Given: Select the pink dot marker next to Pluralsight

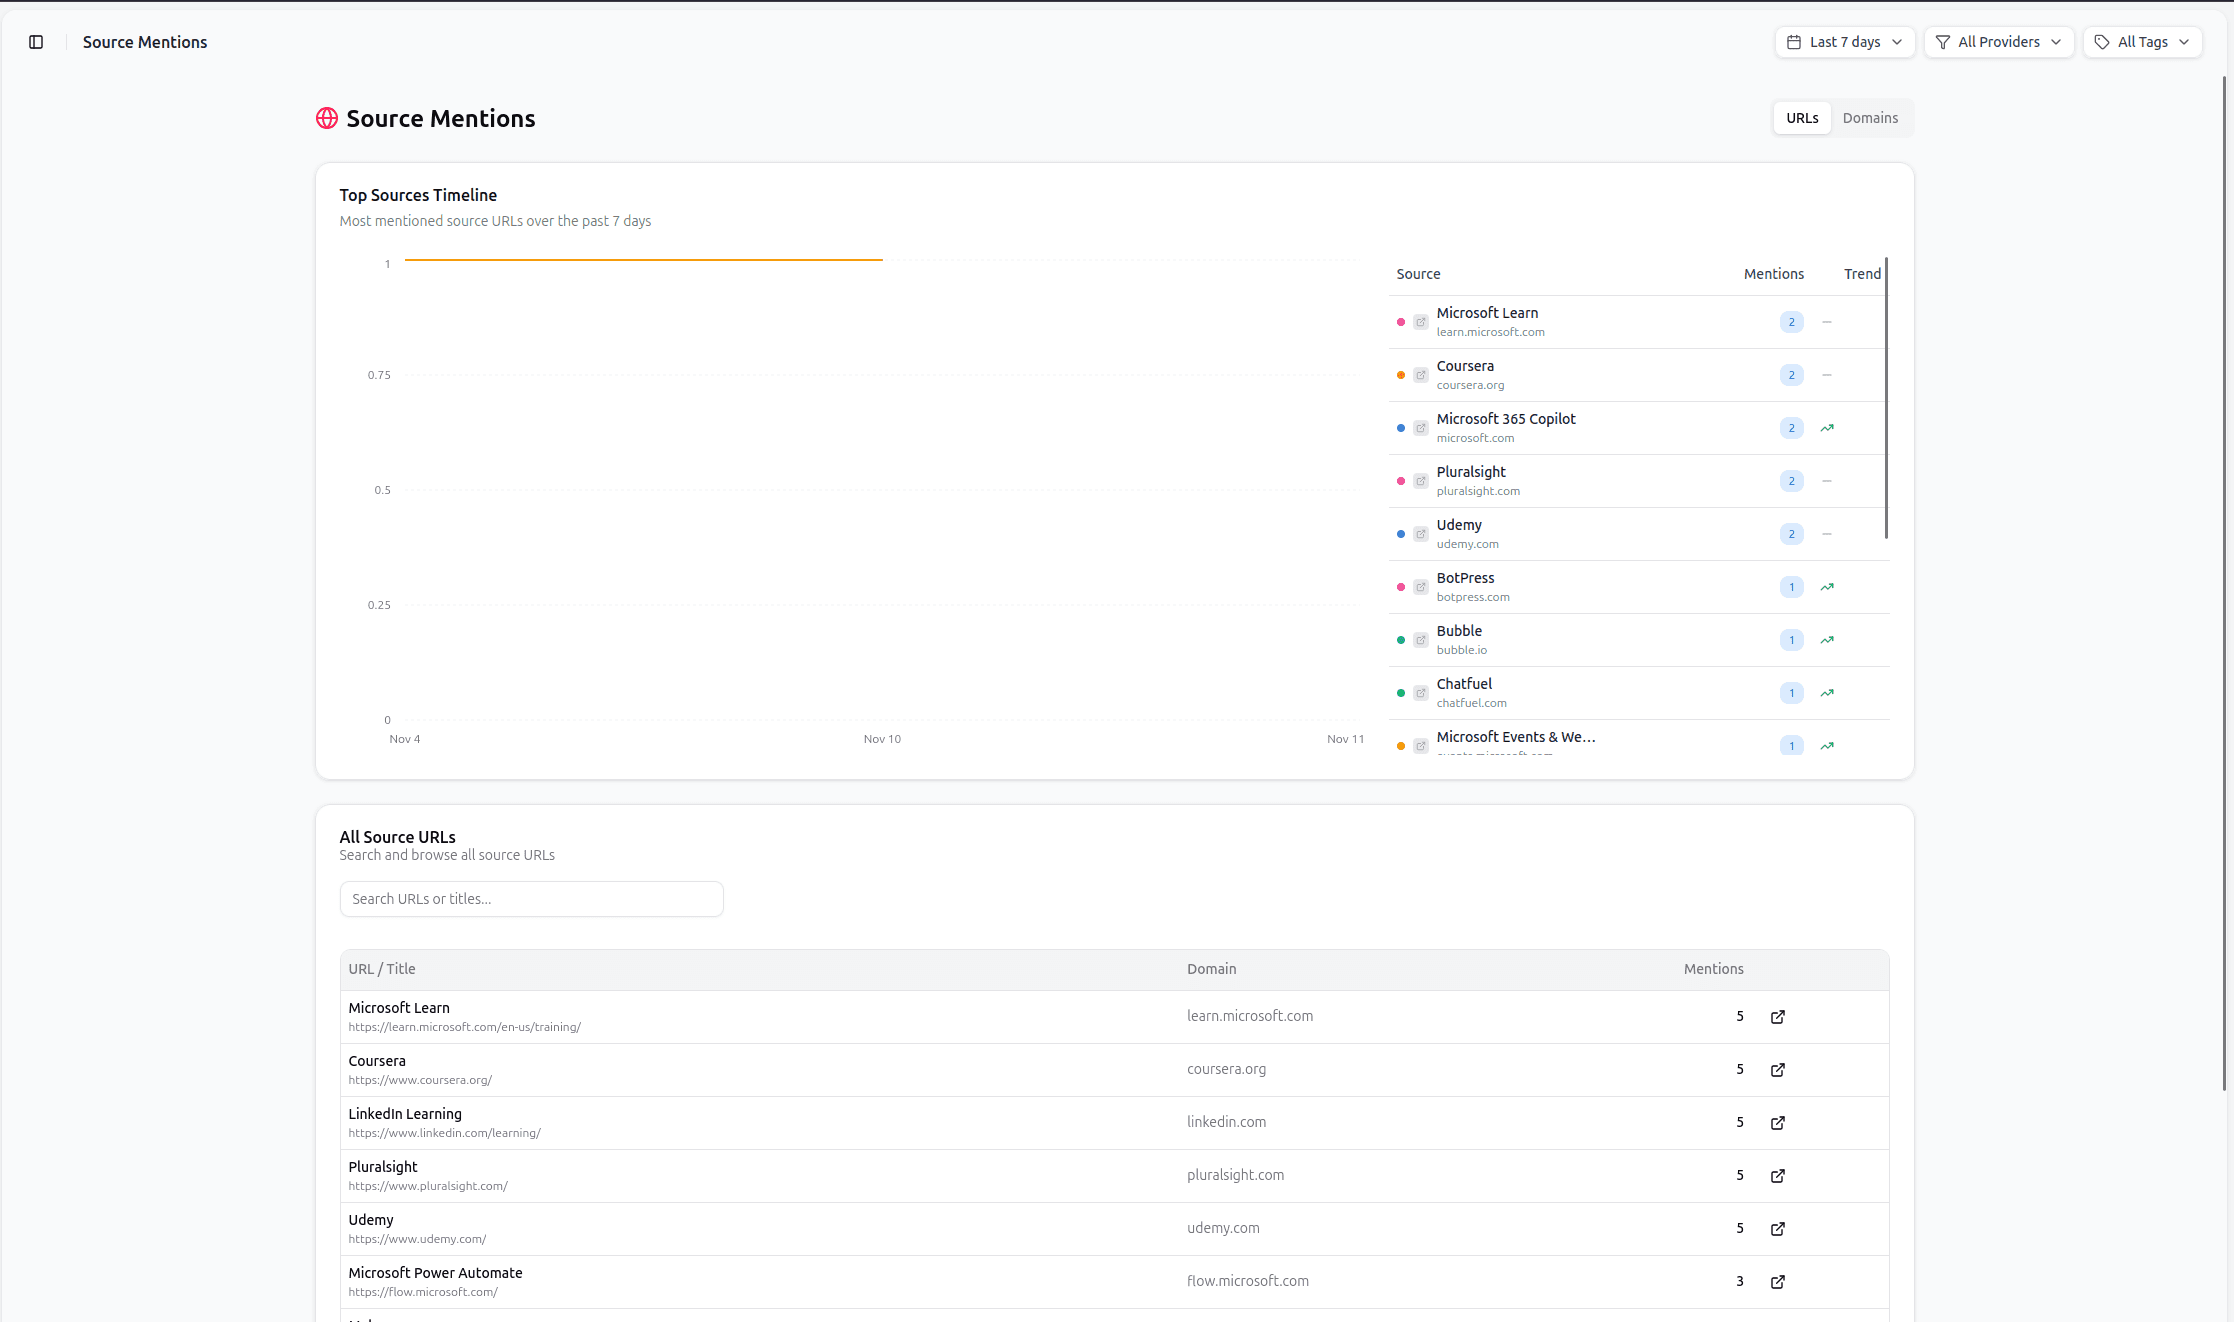Looking at the screenshot, I should point(1401,481).
